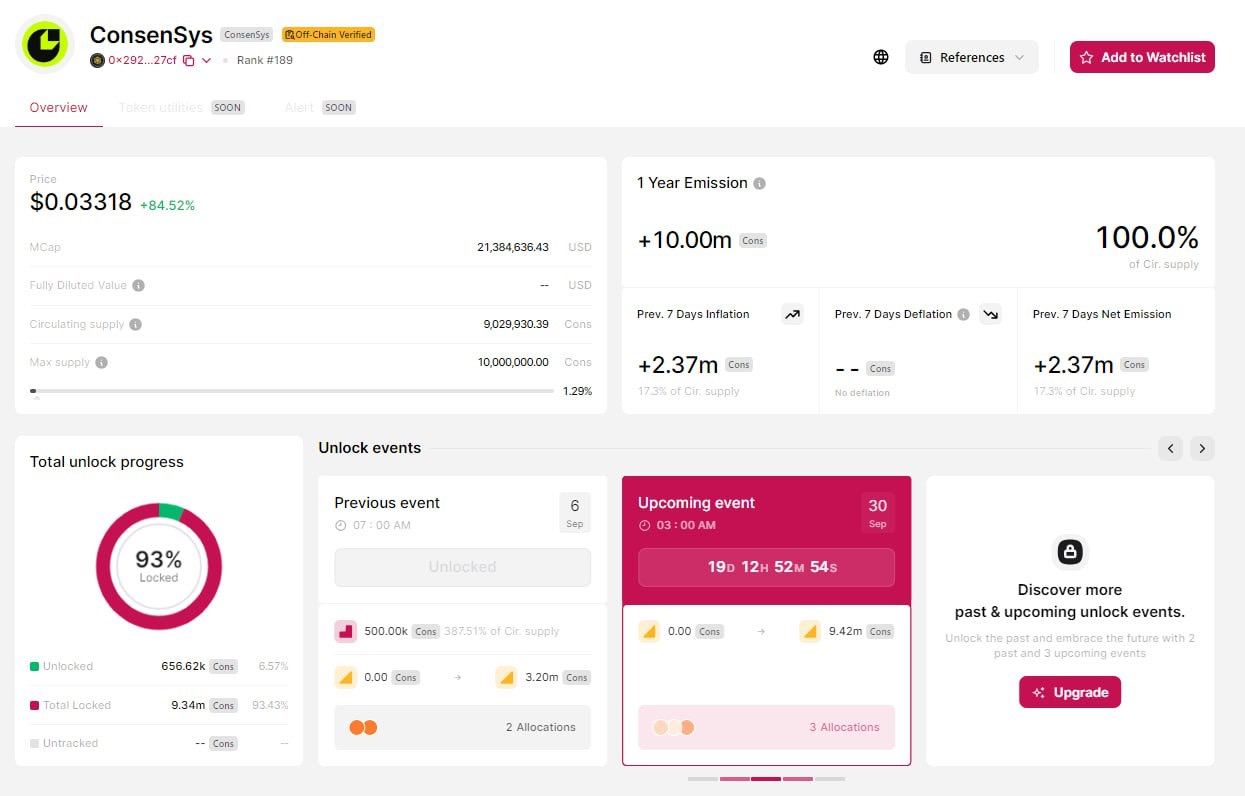Click info icon beside Prev. 7 Days Deflation
Image resolution: width=1245 pixels, height=796 pixels.
coord(963,314)
